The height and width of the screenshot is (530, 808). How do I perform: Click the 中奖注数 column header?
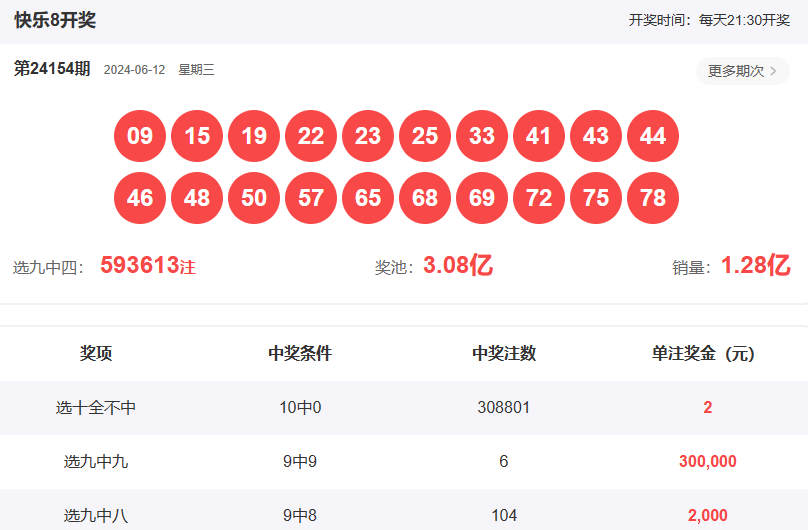(x=504, y=353)
